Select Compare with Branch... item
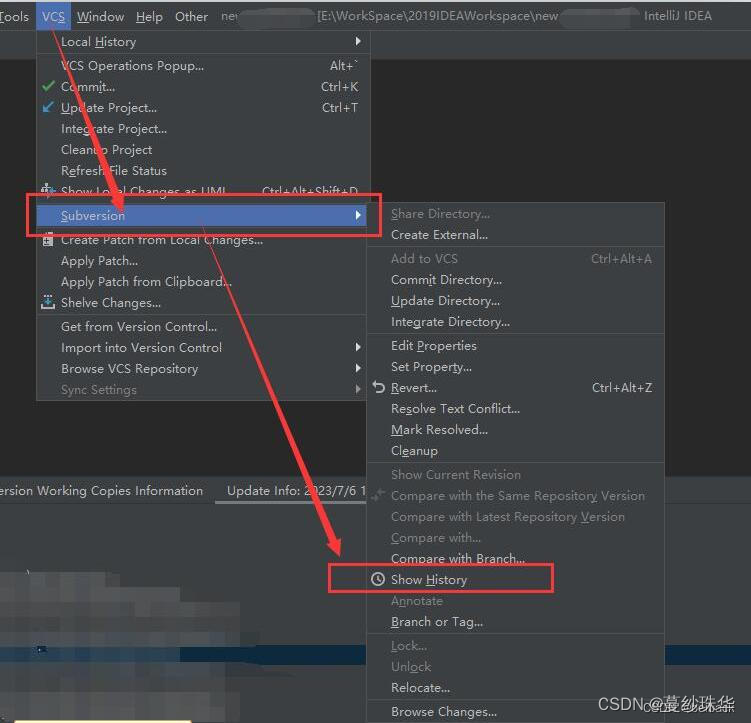Image resolution: width=751 pixels, height=723 pixels. click(x=515, y=558)
